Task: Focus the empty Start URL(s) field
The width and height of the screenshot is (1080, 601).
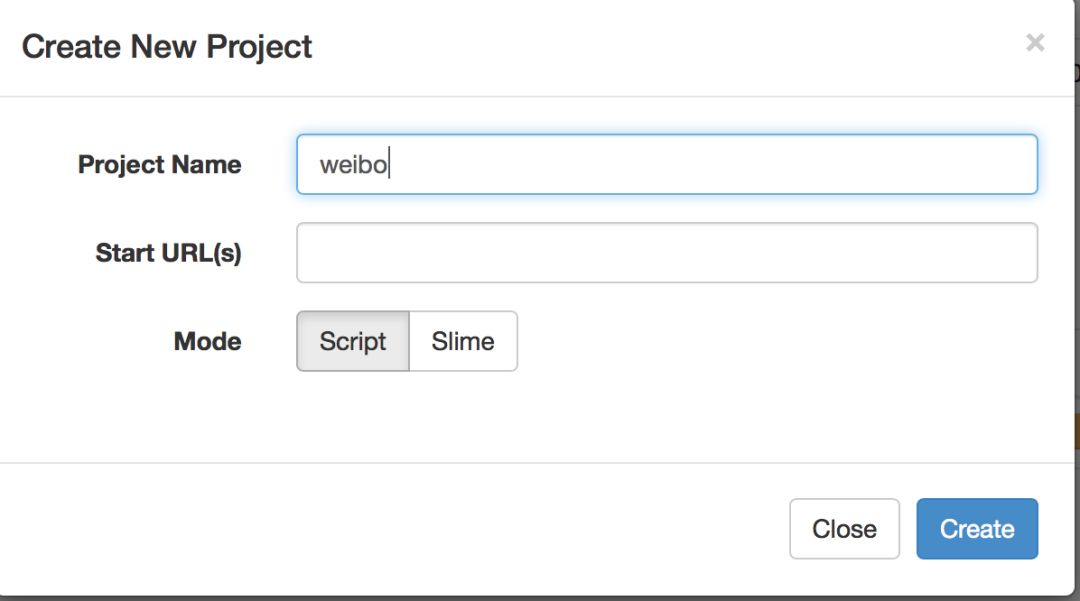Action: [666, 253]
